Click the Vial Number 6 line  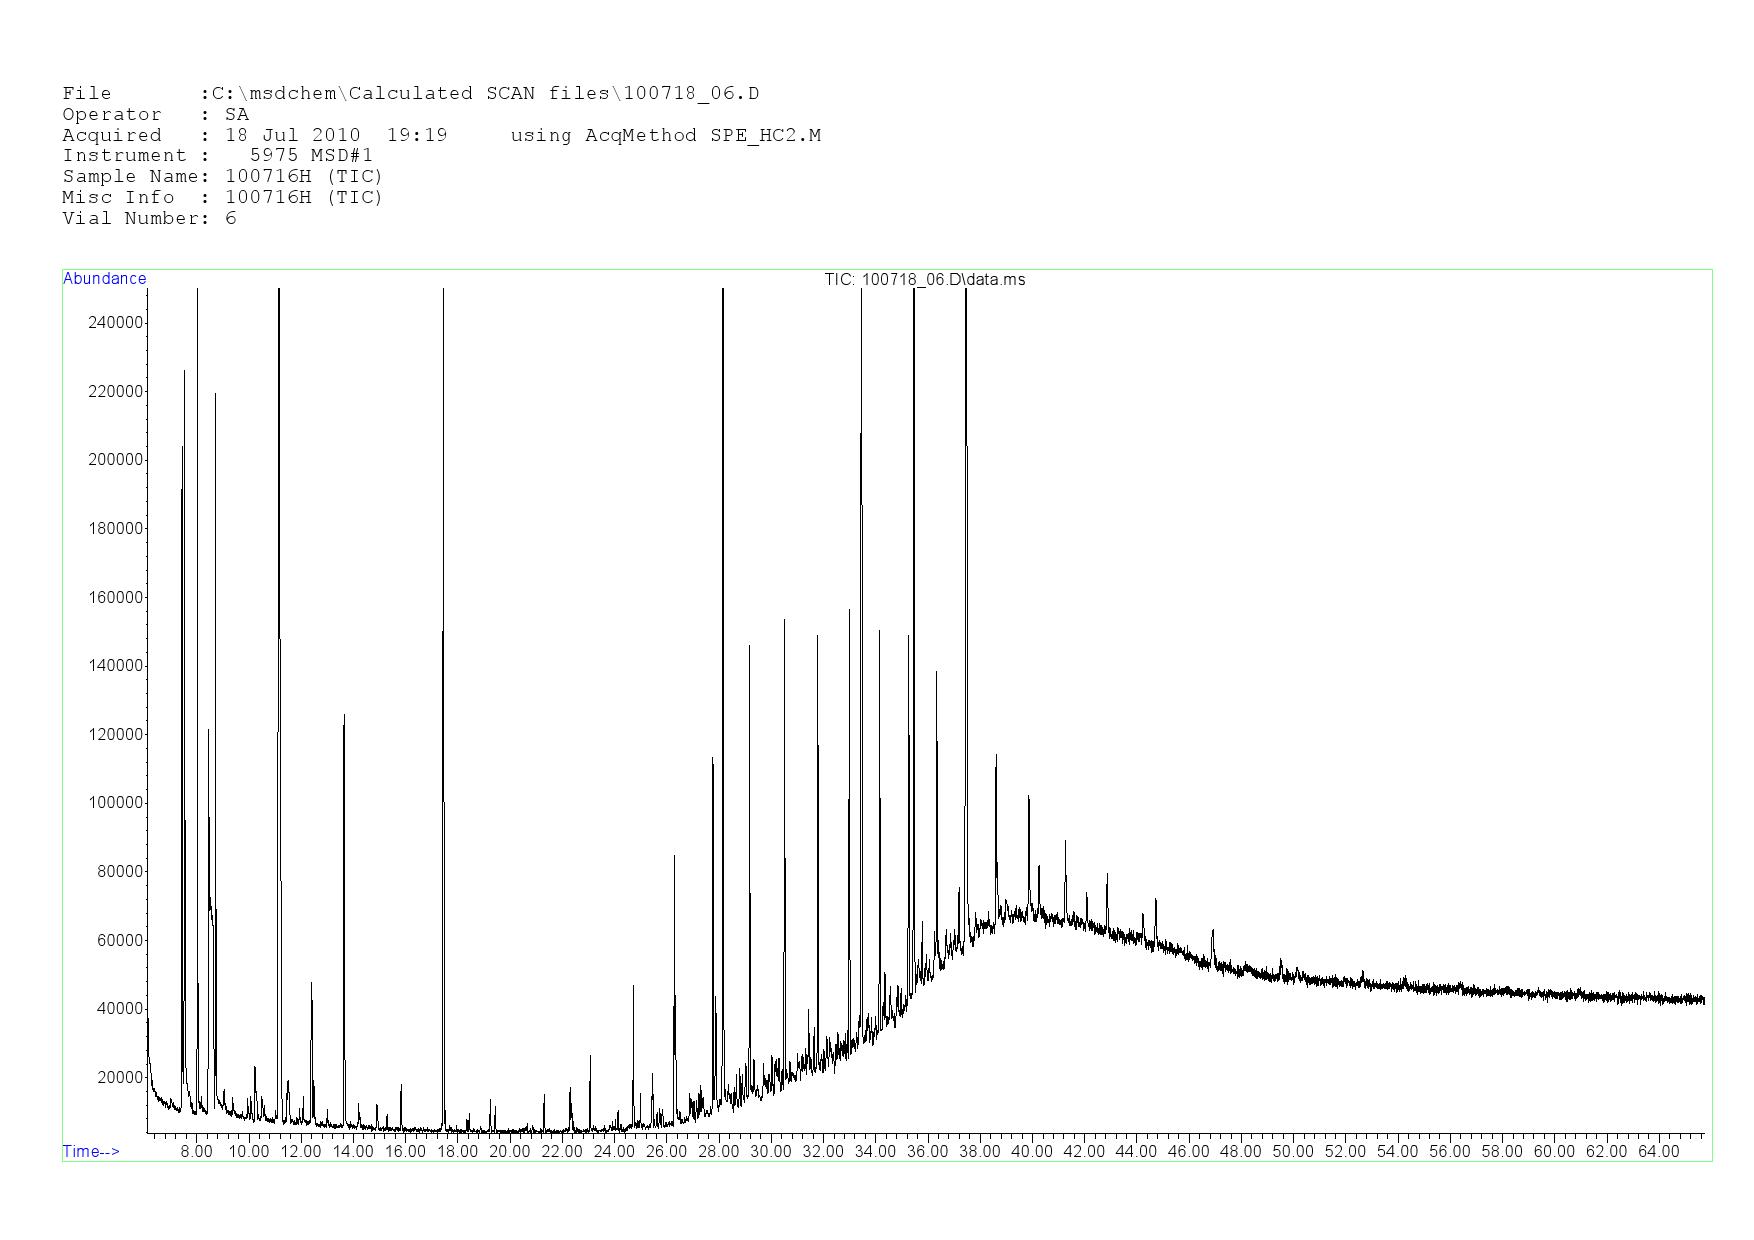[149, 219]
